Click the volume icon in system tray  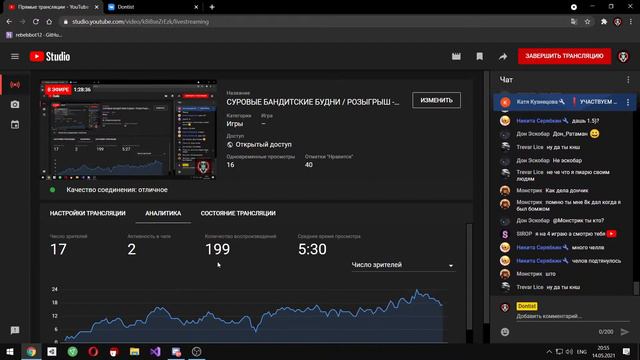569,352
